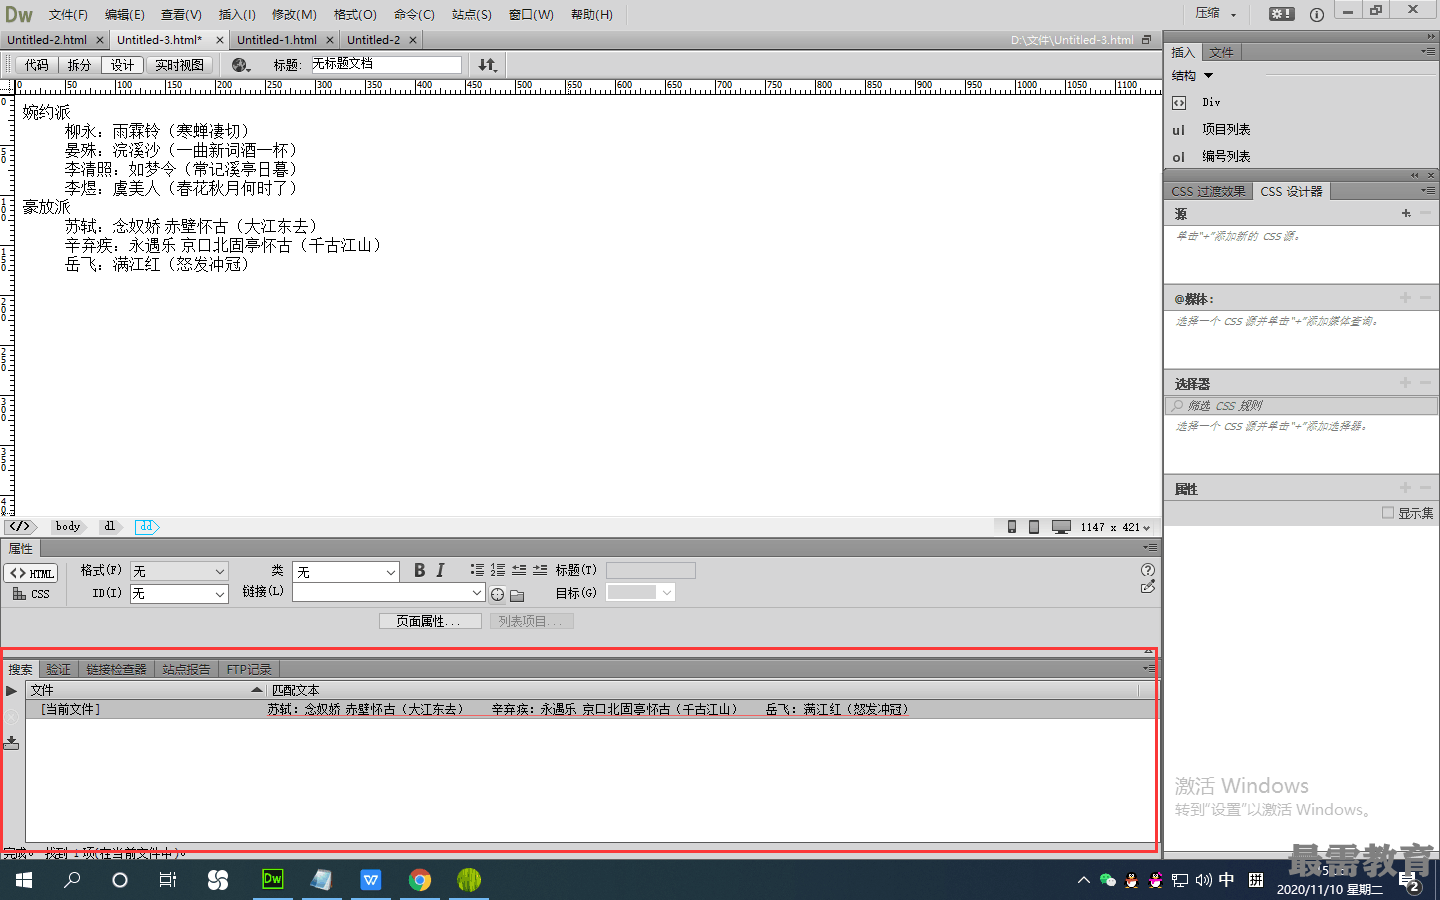
Task: Switch to Untitled-1.html document tab
Action: (277, 40)
